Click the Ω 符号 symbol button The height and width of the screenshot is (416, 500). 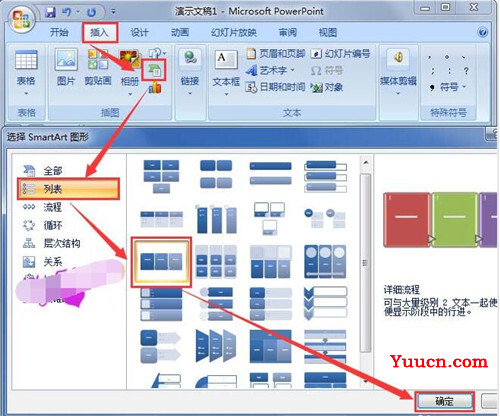327,70
